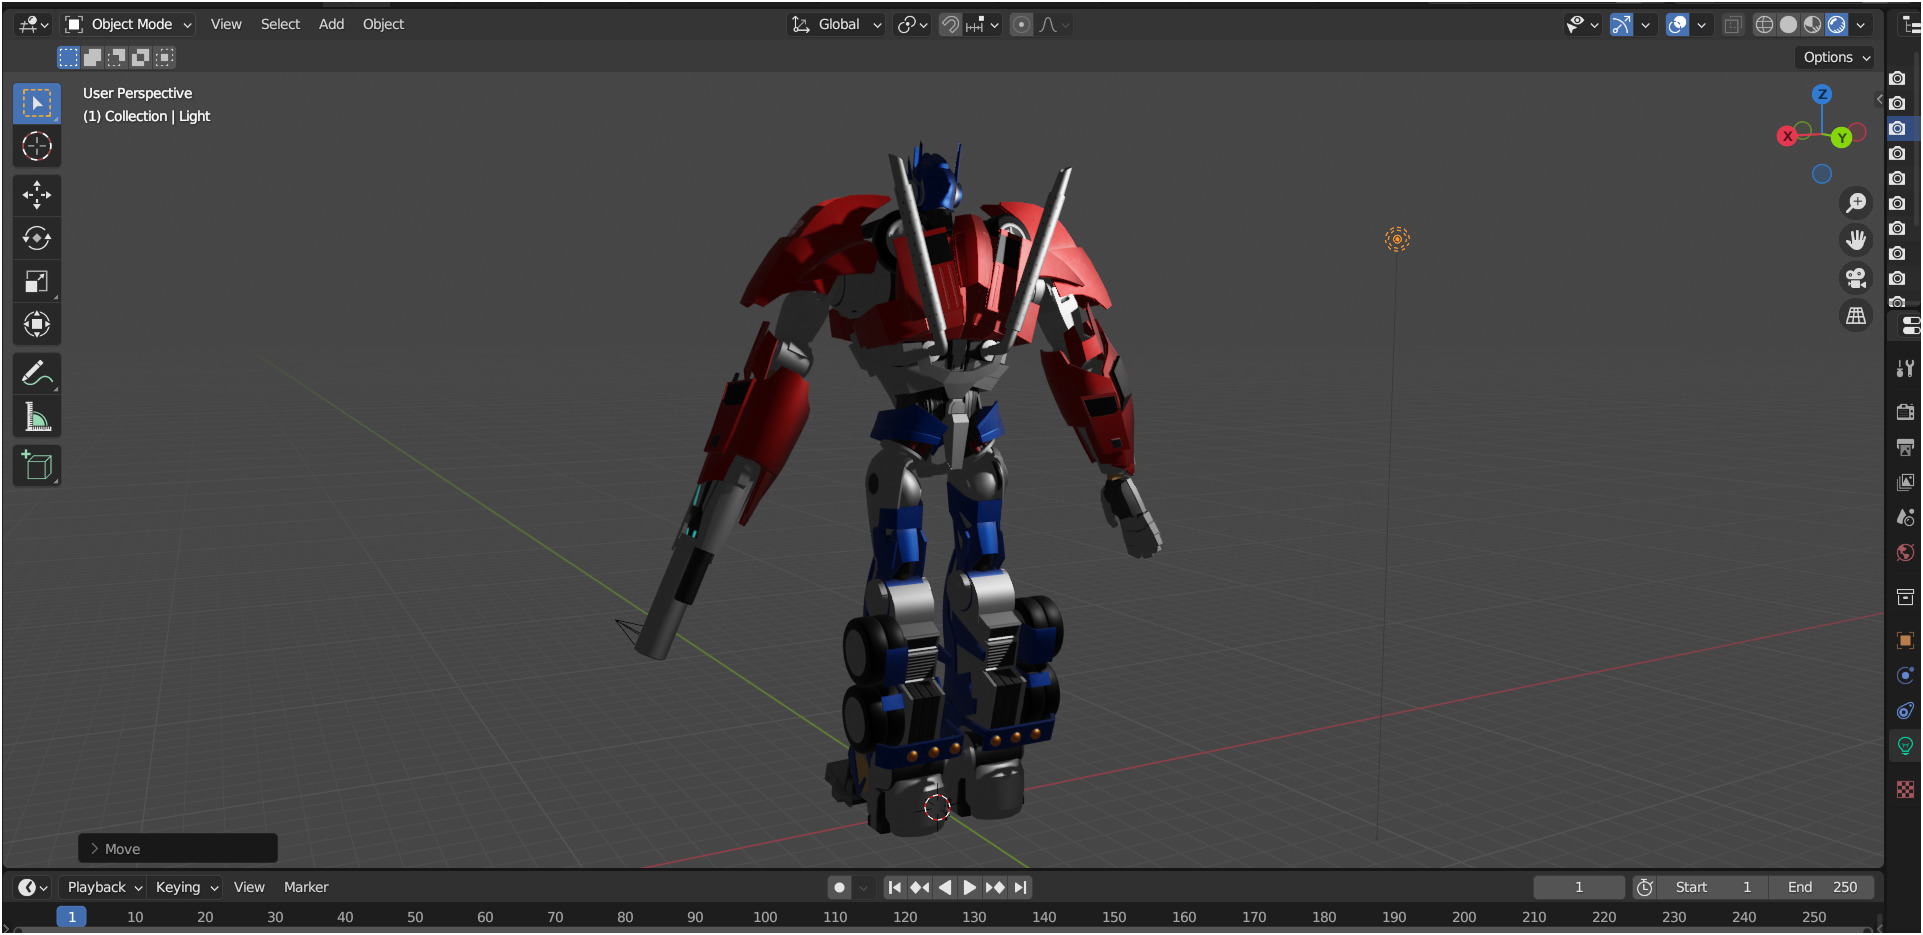Open the Render properties tab
The width and height of the screenshot is (1923, 935).
1905,412
